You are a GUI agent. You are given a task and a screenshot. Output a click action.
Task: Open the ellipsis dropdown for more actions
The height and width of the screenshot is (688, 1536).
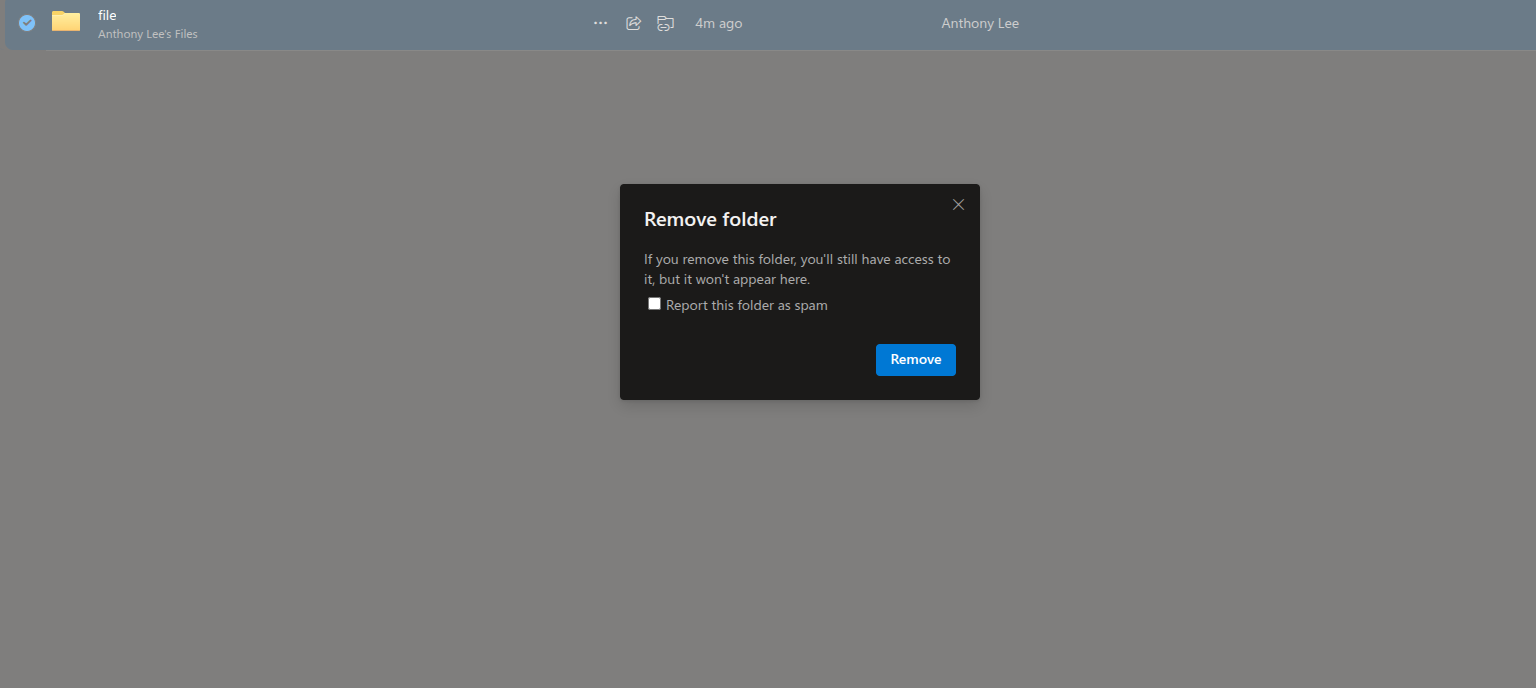(x=599, y=23)
